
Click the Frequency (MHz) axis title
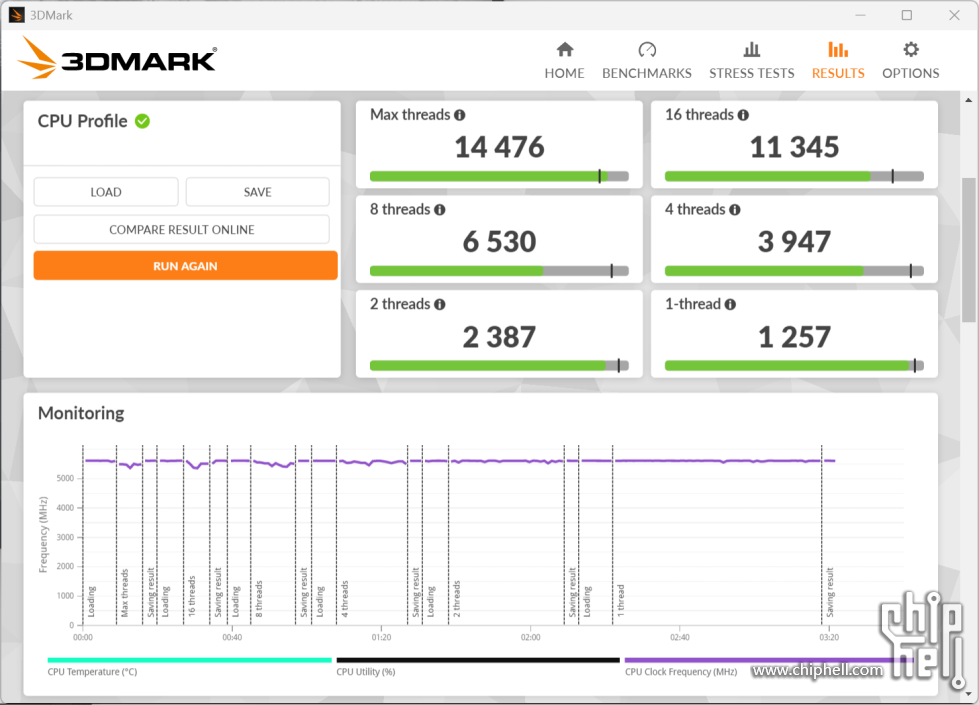43,535
